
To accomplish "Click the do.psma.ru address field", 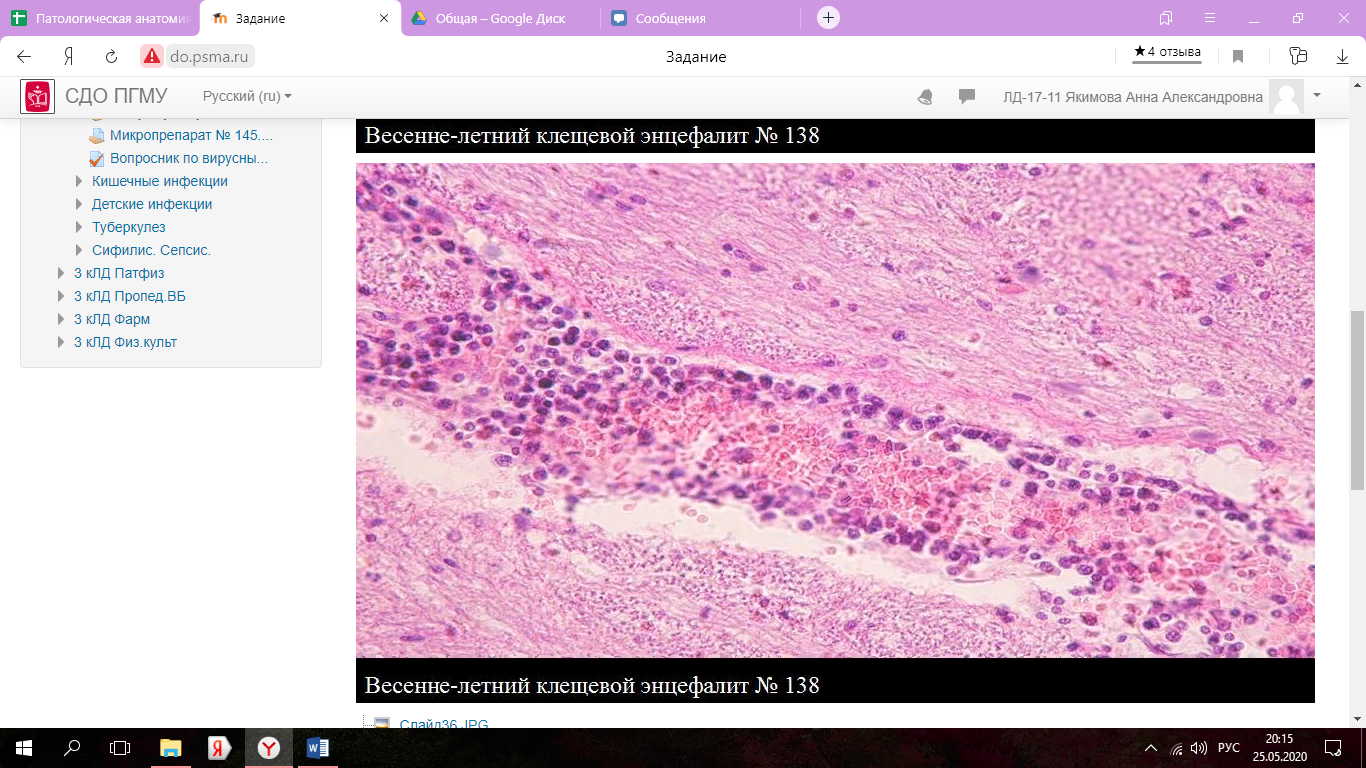I will [209, 57].
